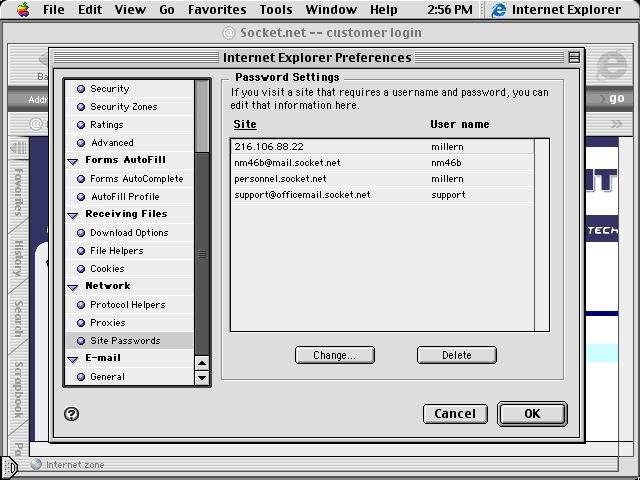Open the View menu

click(x=130, y=9)
